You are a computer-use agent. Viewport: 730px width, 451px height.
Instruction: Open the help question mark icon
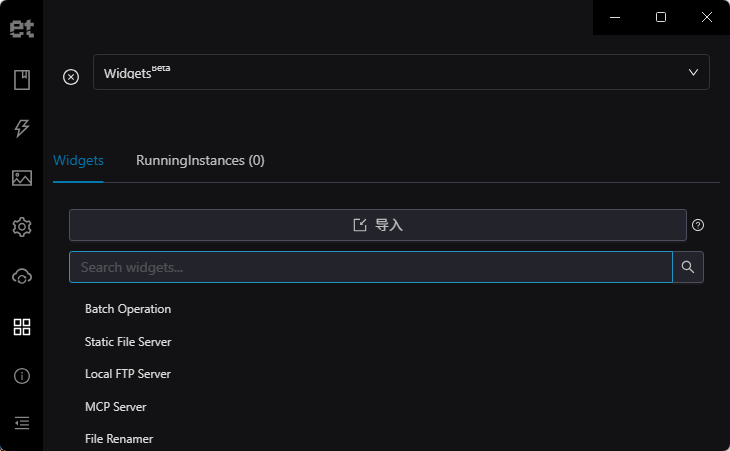(x=697, y=225)
